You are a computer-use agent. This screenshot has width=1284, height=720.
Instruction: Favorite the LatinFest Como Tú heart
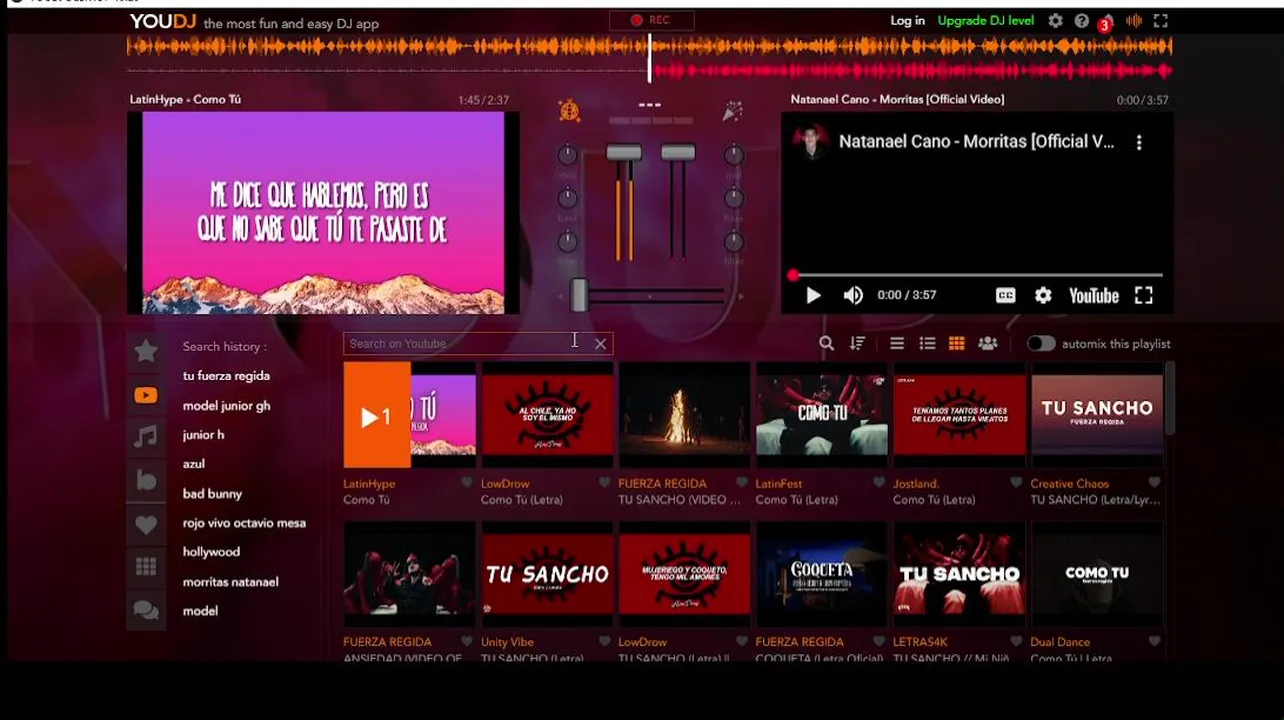coord(879,483)
